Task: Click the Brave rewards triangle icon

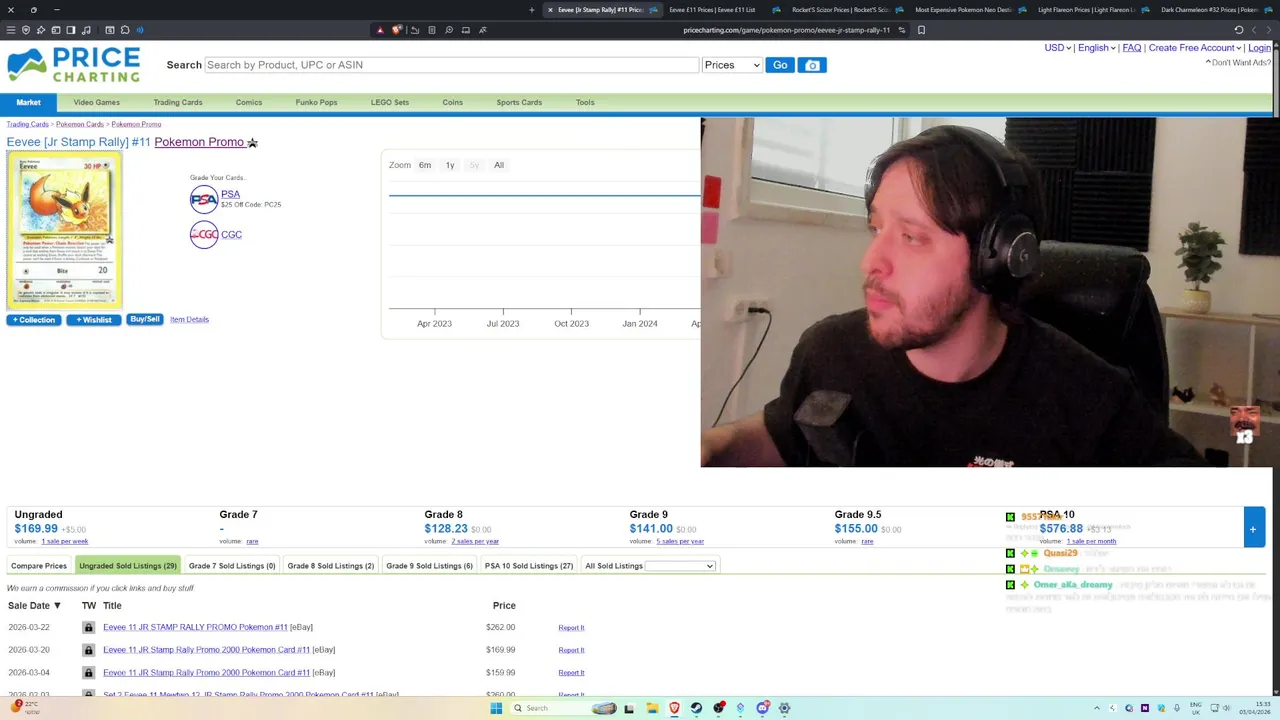Action: (380, 30)
